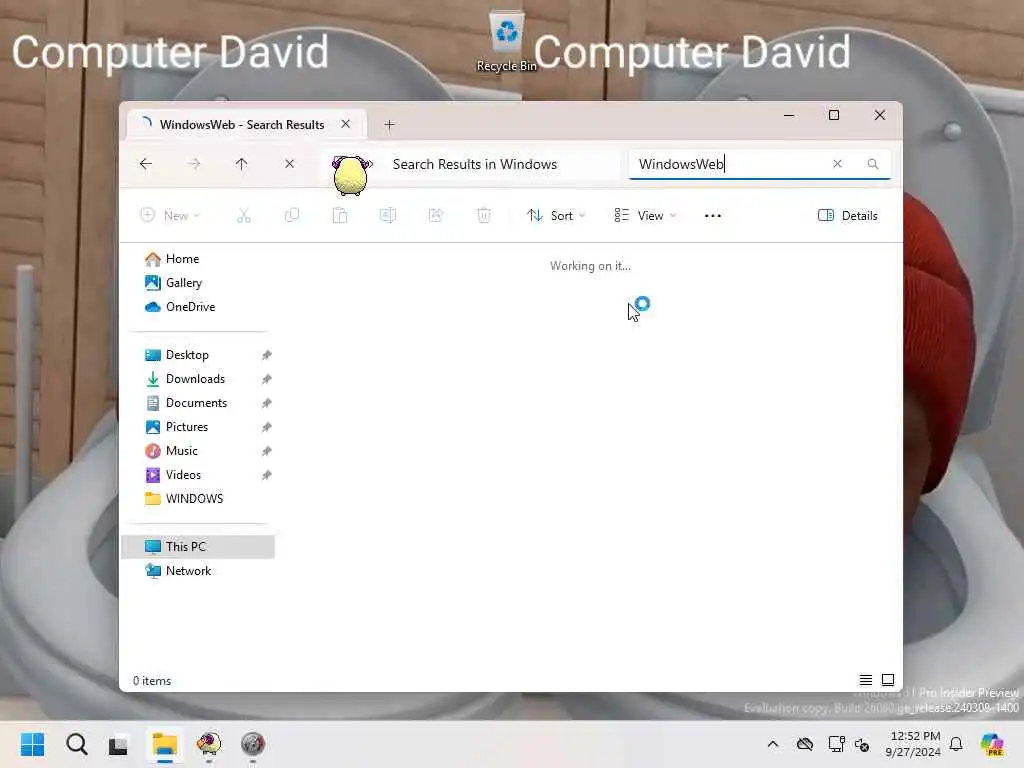The width and height of the screenshot is (1024, 768).
Task: Close the WindowsWeb search results tab
Action: (345, 123)
